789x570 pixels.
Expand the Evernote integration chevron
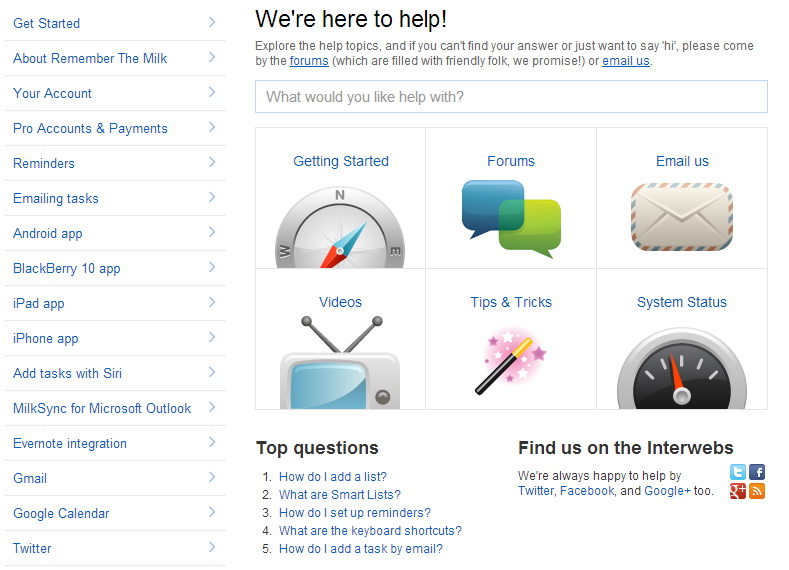pos(212,442)
